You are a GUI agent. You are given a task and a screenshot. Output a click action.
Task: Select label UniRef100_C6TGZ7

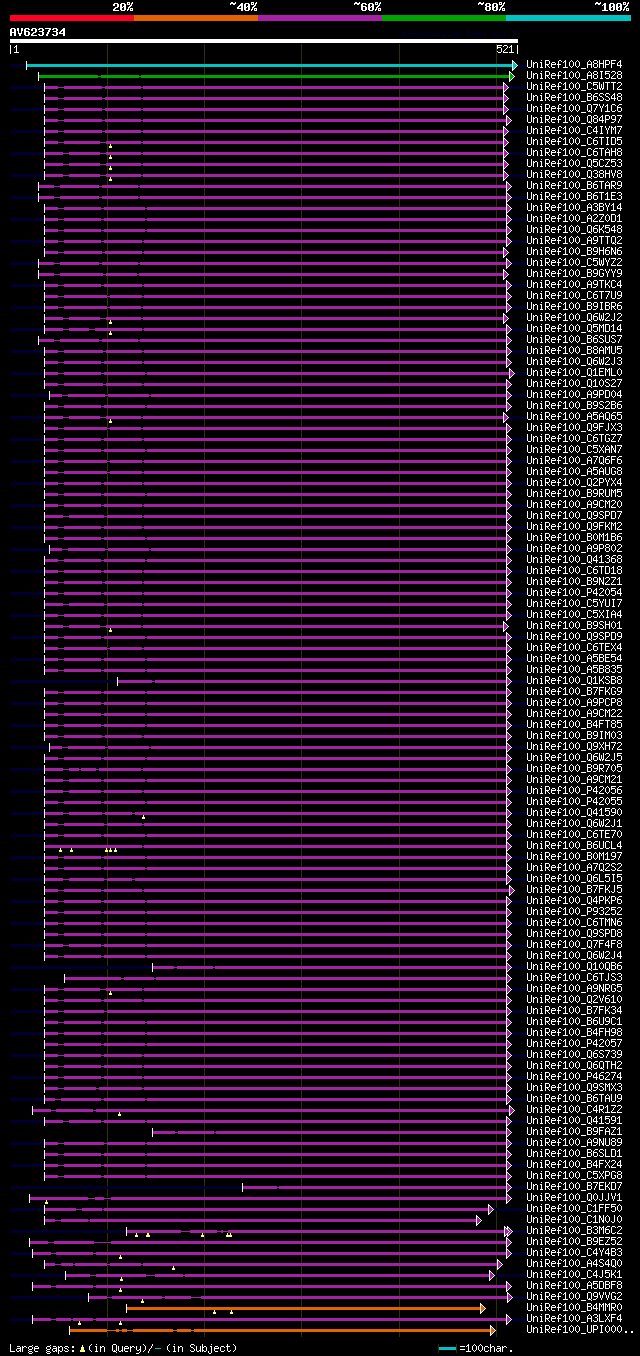click(574, 439)
